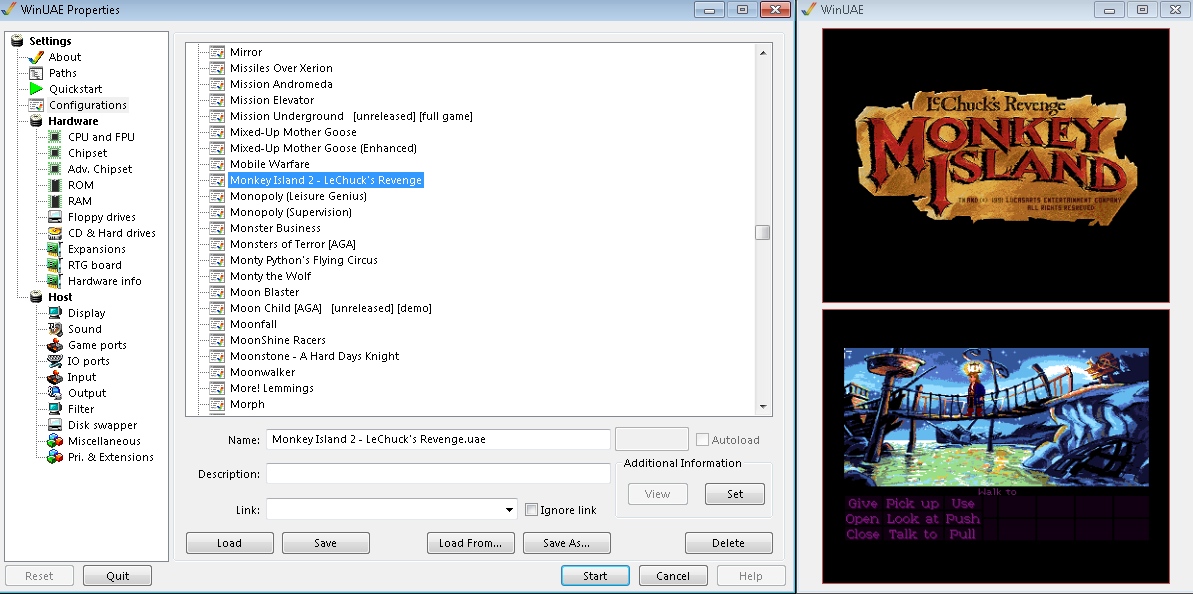Image resolution: width=1193 pixels, height=594 pixels.
Task: Select the Settings root tree node
Action: pos(50,41)
